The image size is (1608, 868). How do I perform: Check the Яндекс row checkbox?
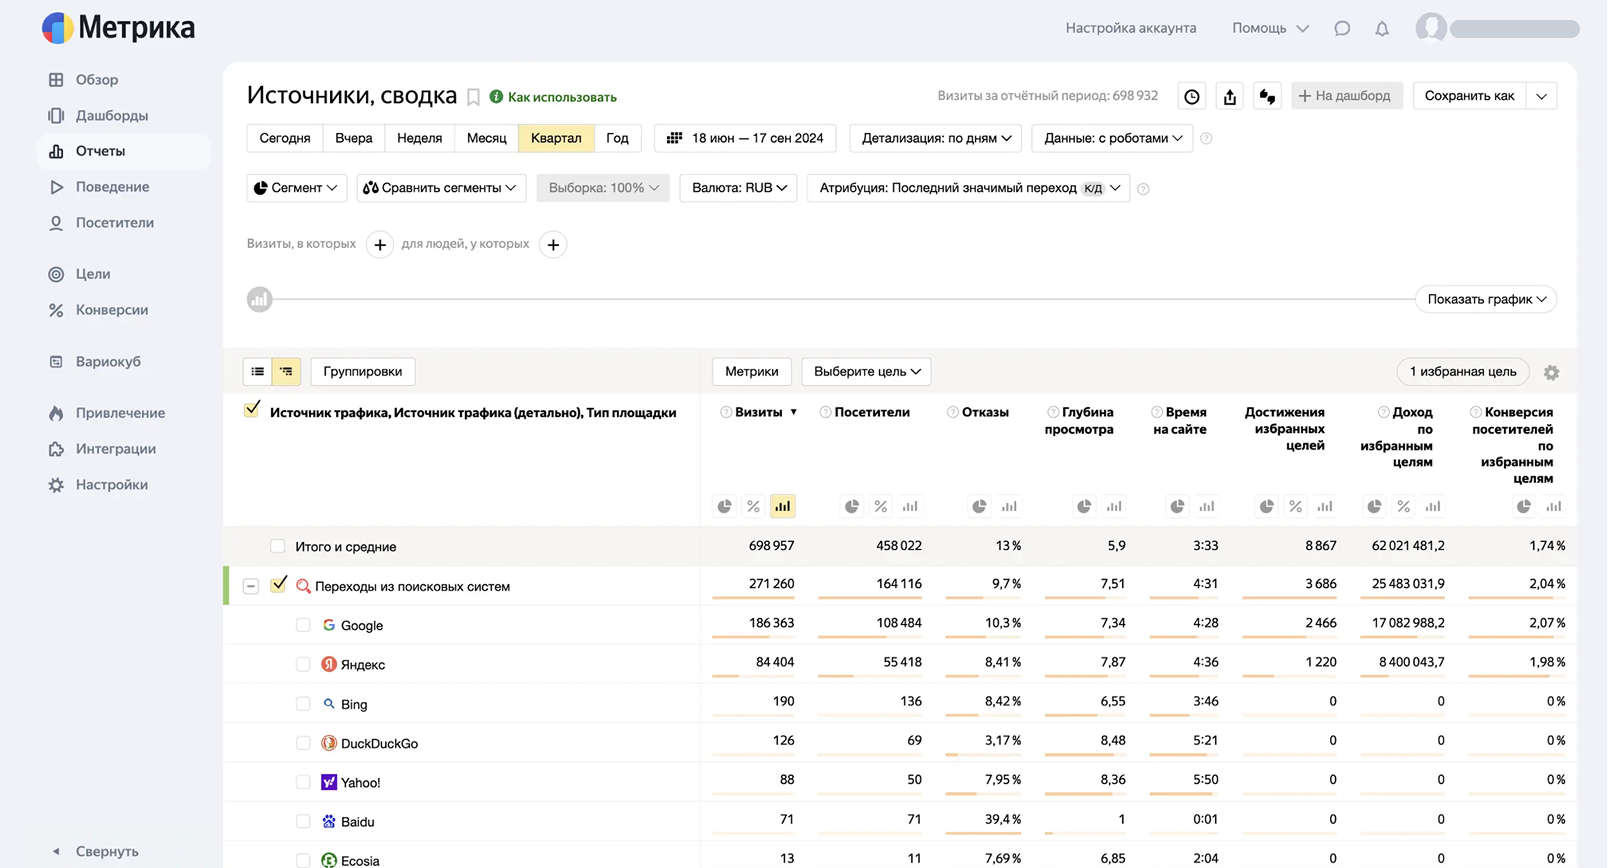pyautogui.click(x=303, y=664)
